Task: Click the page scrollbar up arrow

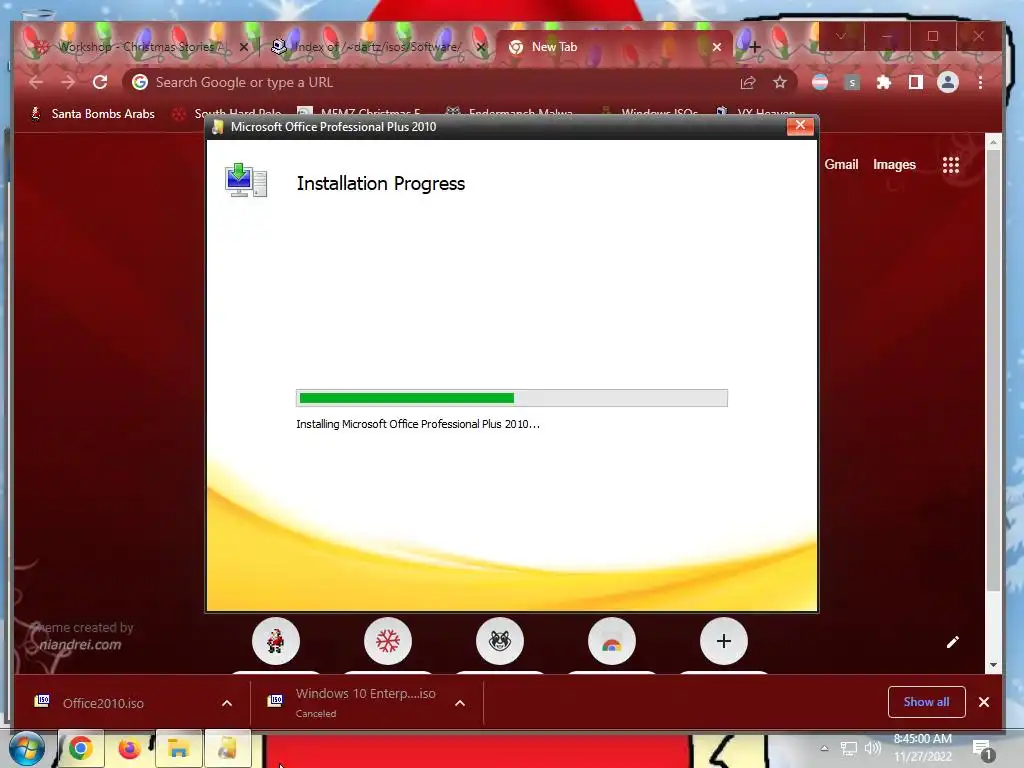Action: point(993,142)
